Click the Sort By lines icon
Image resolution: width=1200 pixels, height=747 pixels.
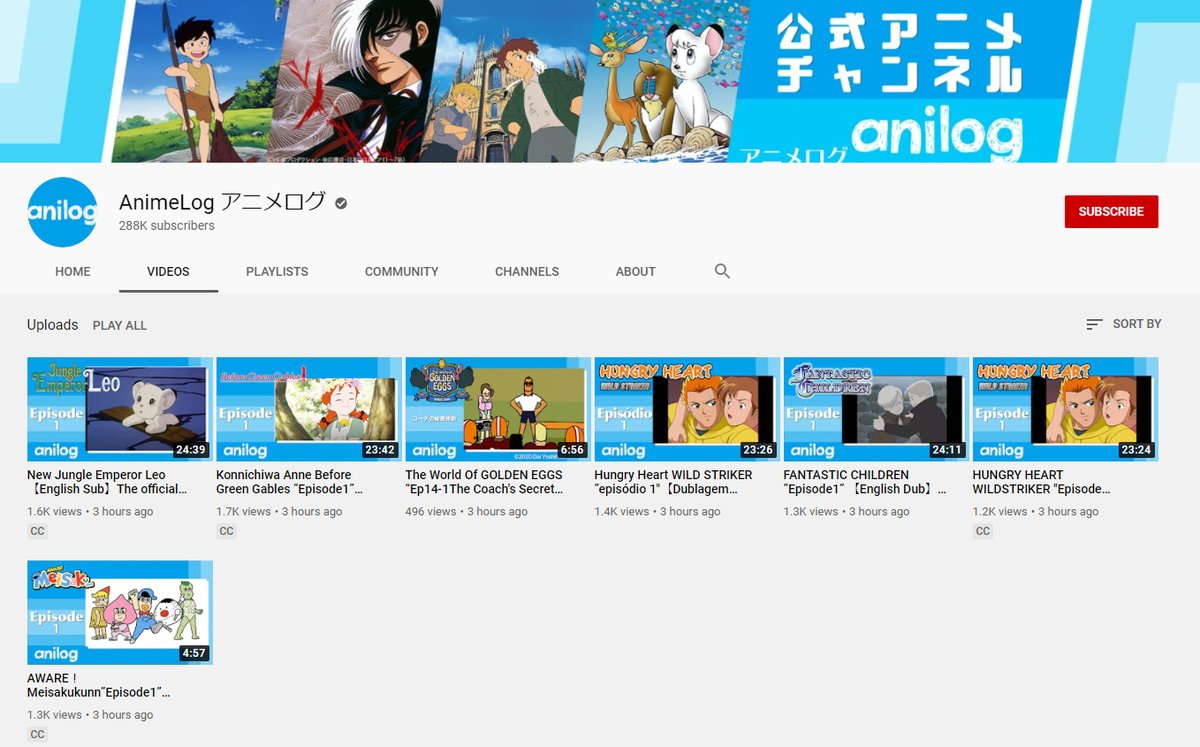1094,324
